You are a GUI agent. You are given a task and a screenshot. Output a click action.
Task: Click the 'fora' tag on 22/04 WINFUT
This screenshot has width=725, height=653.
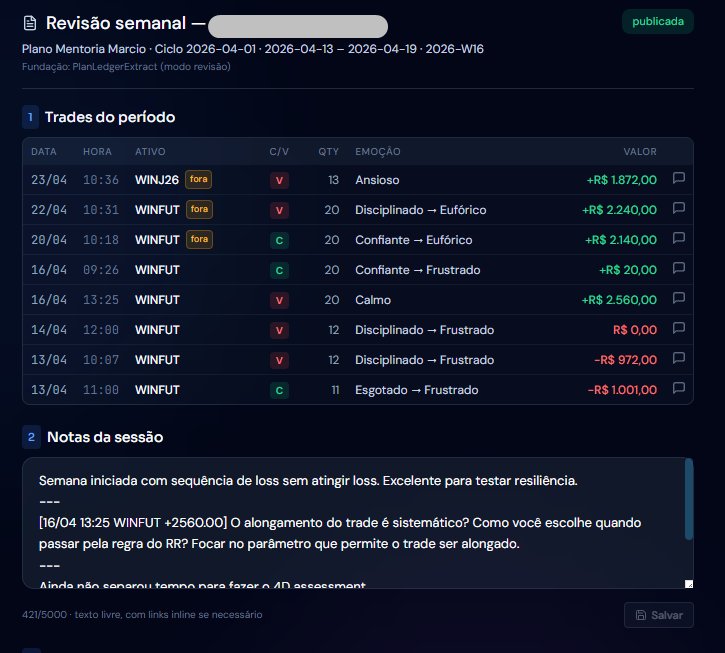pos(199,209)
